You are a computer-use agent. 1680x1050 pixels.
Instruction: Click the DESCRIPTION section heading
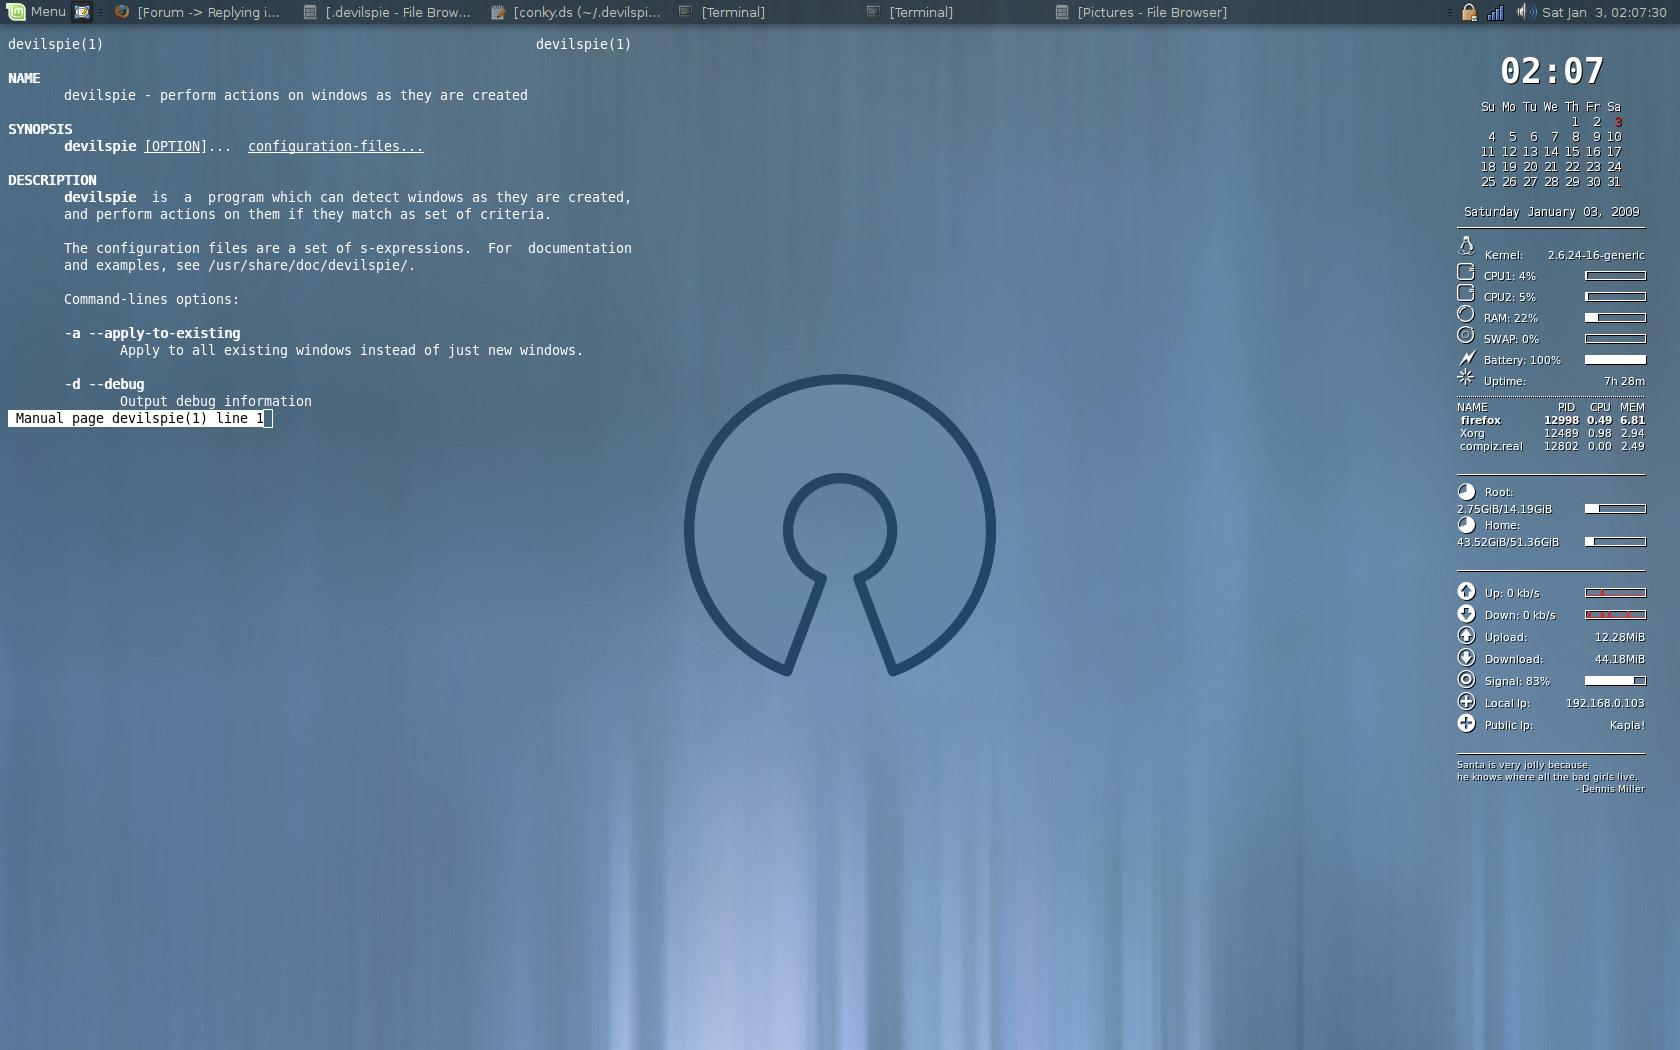(x=52, y=180)
